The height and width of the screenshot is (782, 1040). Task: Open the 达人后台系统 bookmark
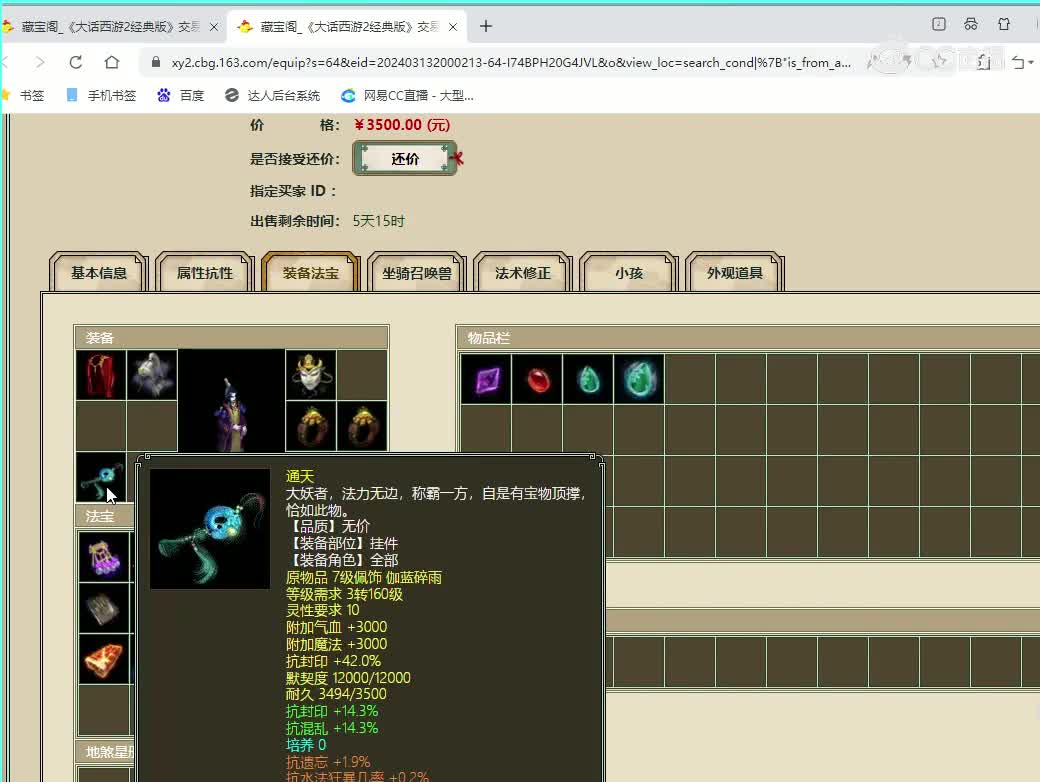point(272,96)
